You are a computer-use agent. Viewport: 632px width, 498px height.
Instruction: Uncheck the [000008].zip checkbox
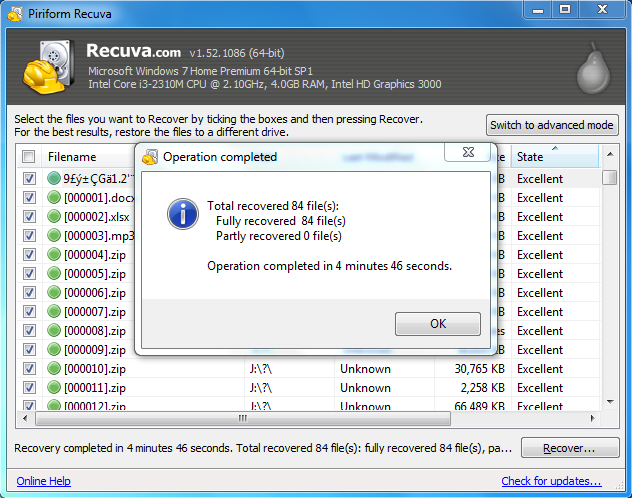(29, 331)
